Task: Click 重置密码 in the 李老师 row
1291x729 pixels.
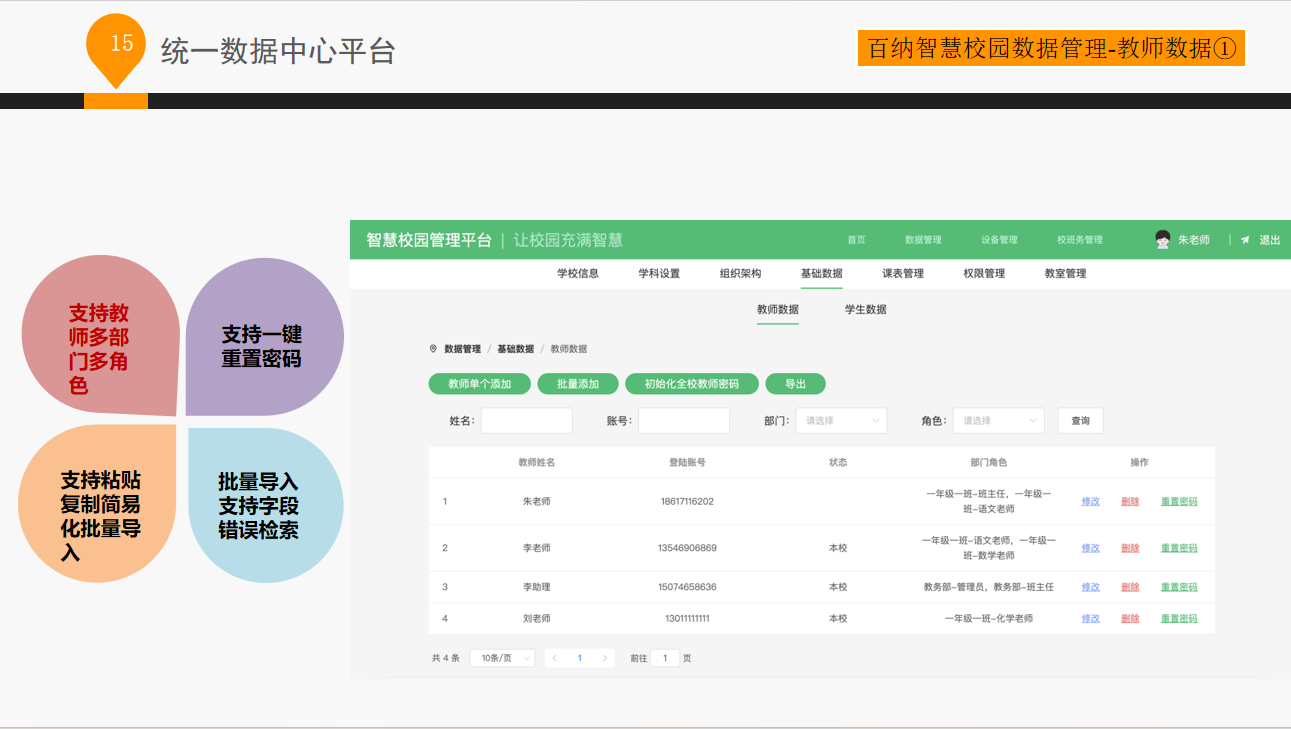Action: pos(1179,548)
